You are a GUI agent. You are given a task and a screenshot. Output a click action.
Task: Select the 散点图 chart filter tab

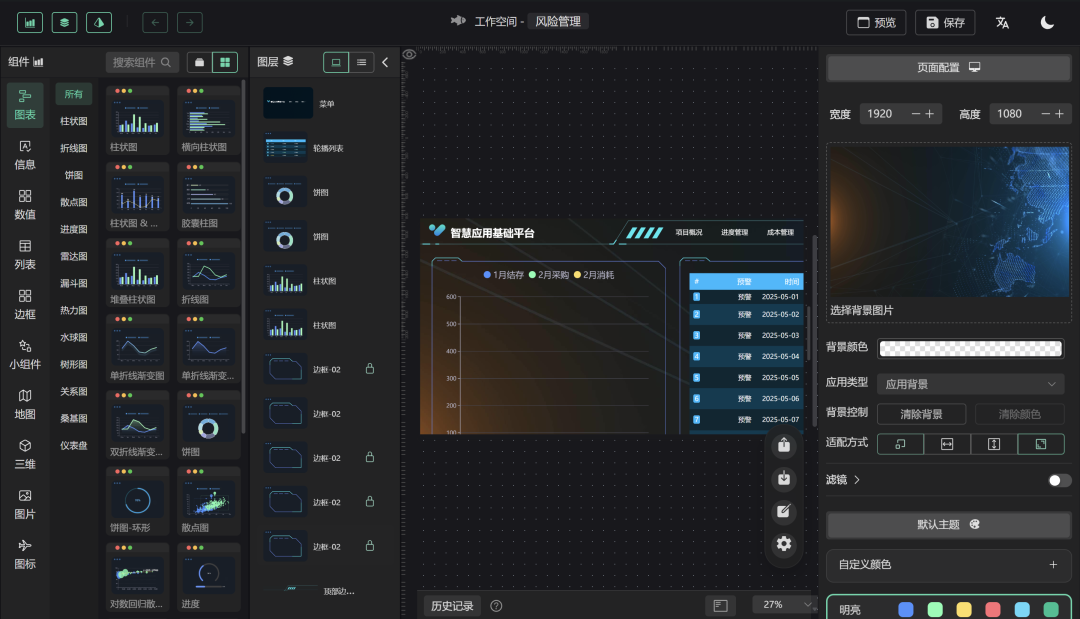74,202
